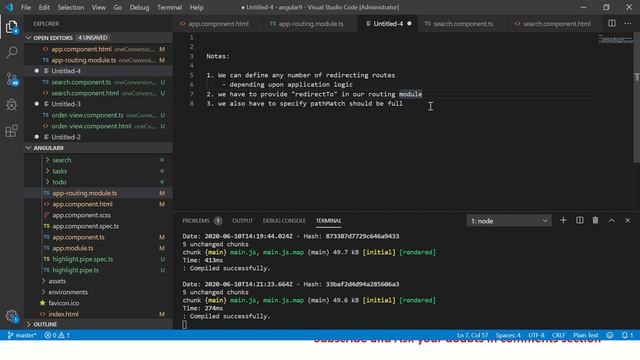
Task: Open the File menu
Action: (26, 7)
